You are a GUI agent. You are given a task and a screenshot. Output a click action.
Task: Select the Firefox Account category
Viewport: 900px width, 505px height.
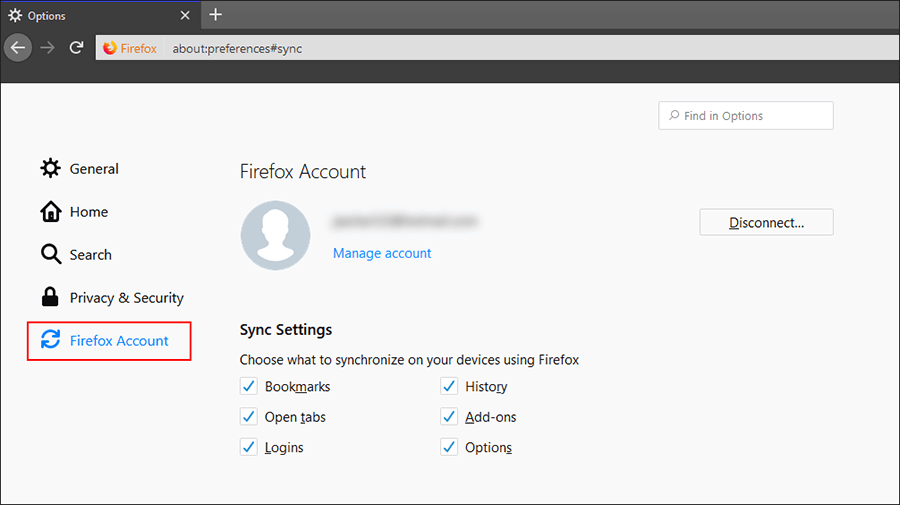tap(109, 341)
